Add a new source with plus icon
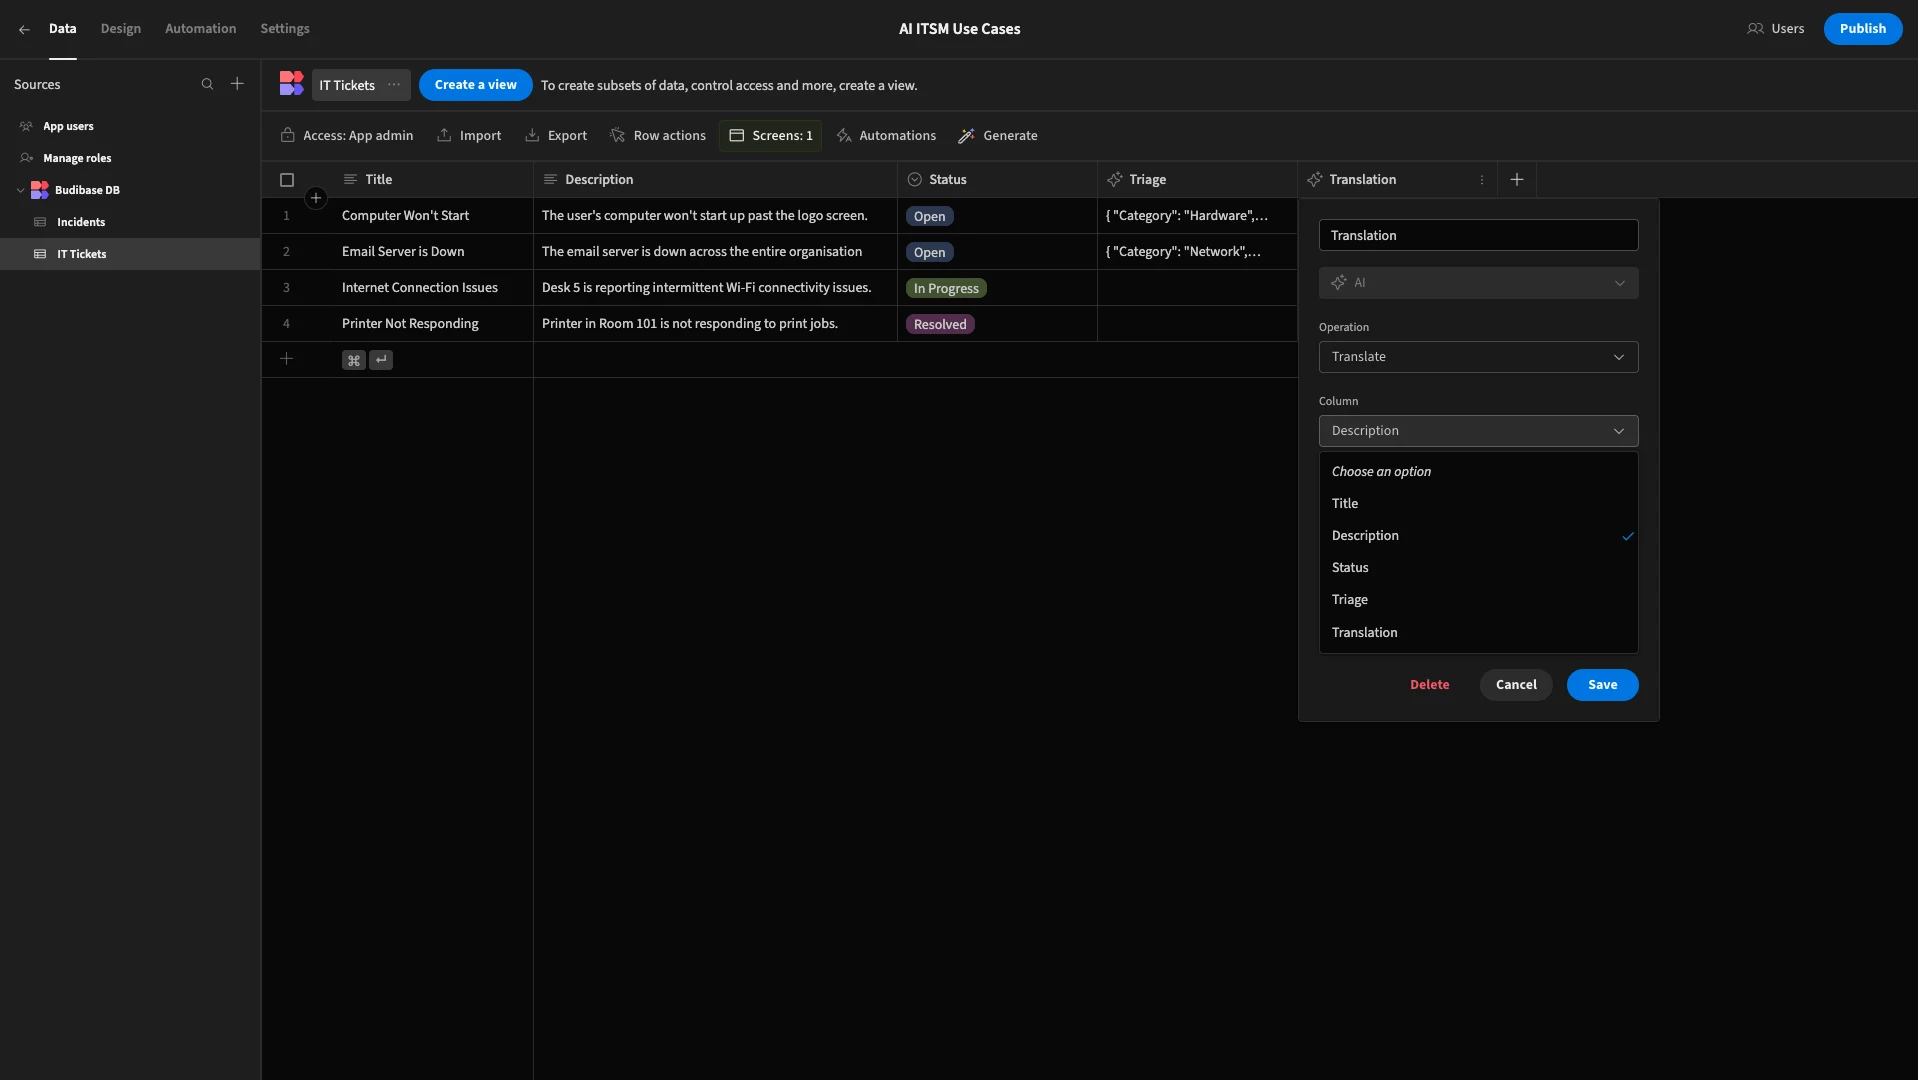Image resolution: width=1918 pixels, height=1080 pixels. 237,84
